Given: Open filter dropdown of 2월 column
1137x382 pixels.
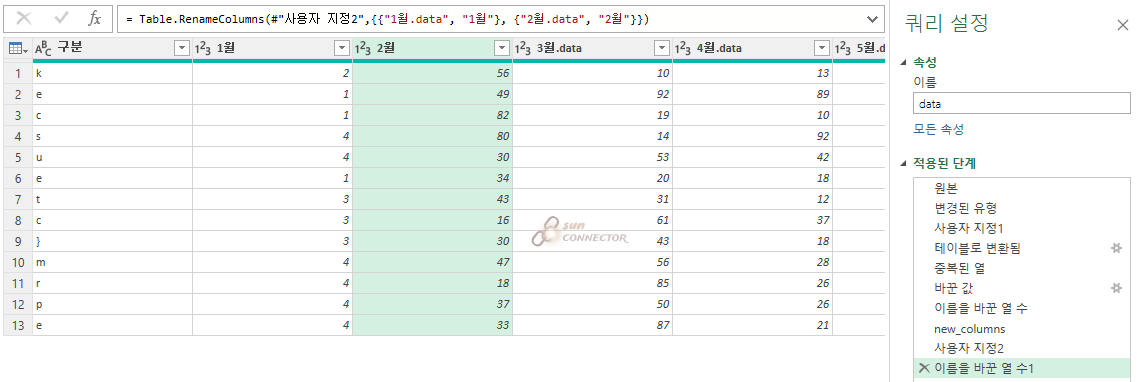Looking at the screenshot, I should pos(502,49).
